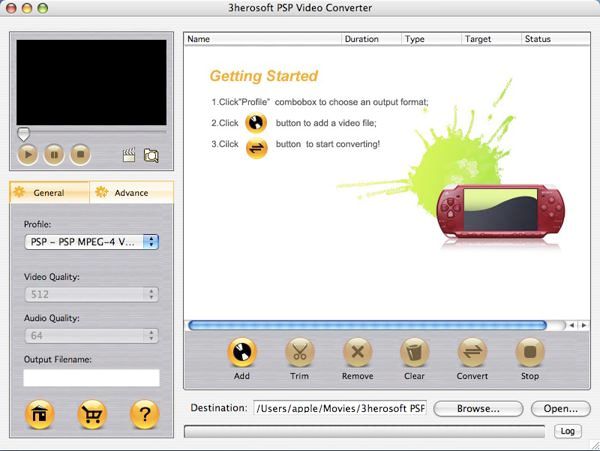The height and width of the screenshot is (451, 600).
Task: Click the conversion progress bar at bottom
Action: click(x=364, y=431)
